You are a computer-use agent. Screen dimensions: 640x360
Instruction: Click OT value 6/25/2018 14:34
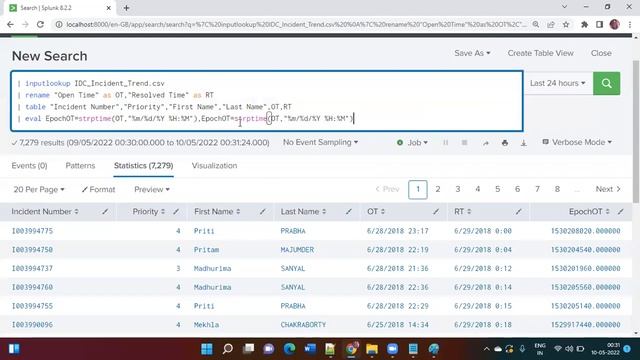pyautogui.click(x=398, y=325)
